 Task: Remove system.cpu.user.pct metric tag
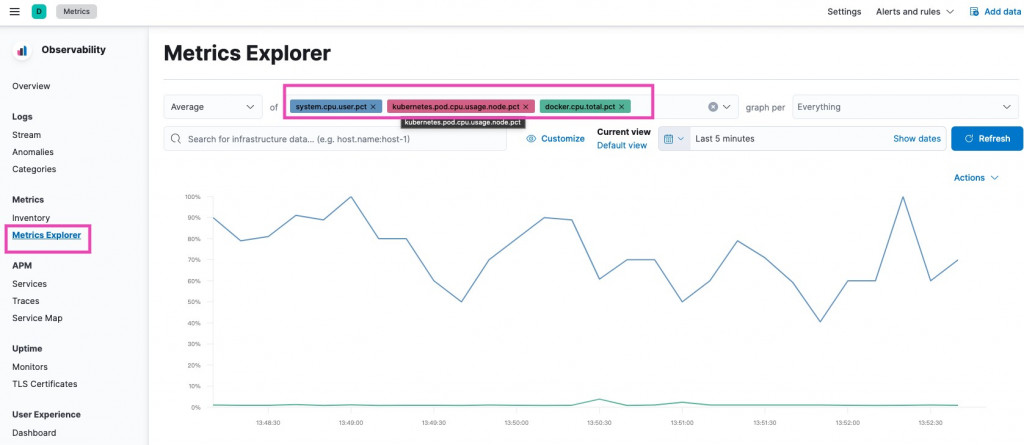pos(372,107)
